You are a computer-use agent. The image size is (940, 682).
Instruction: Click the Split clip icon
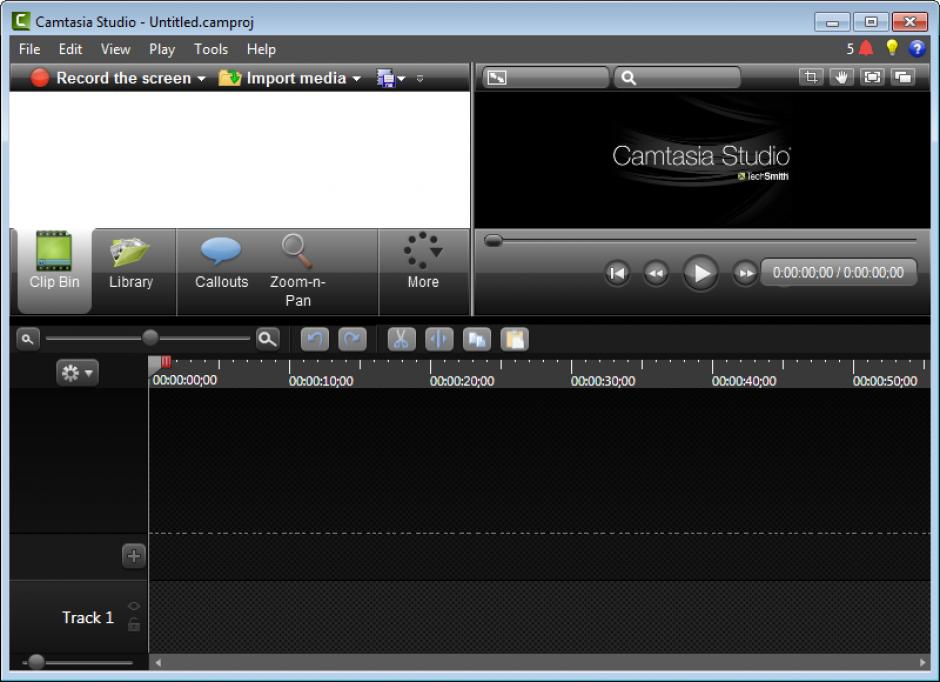tap(439, 339)
